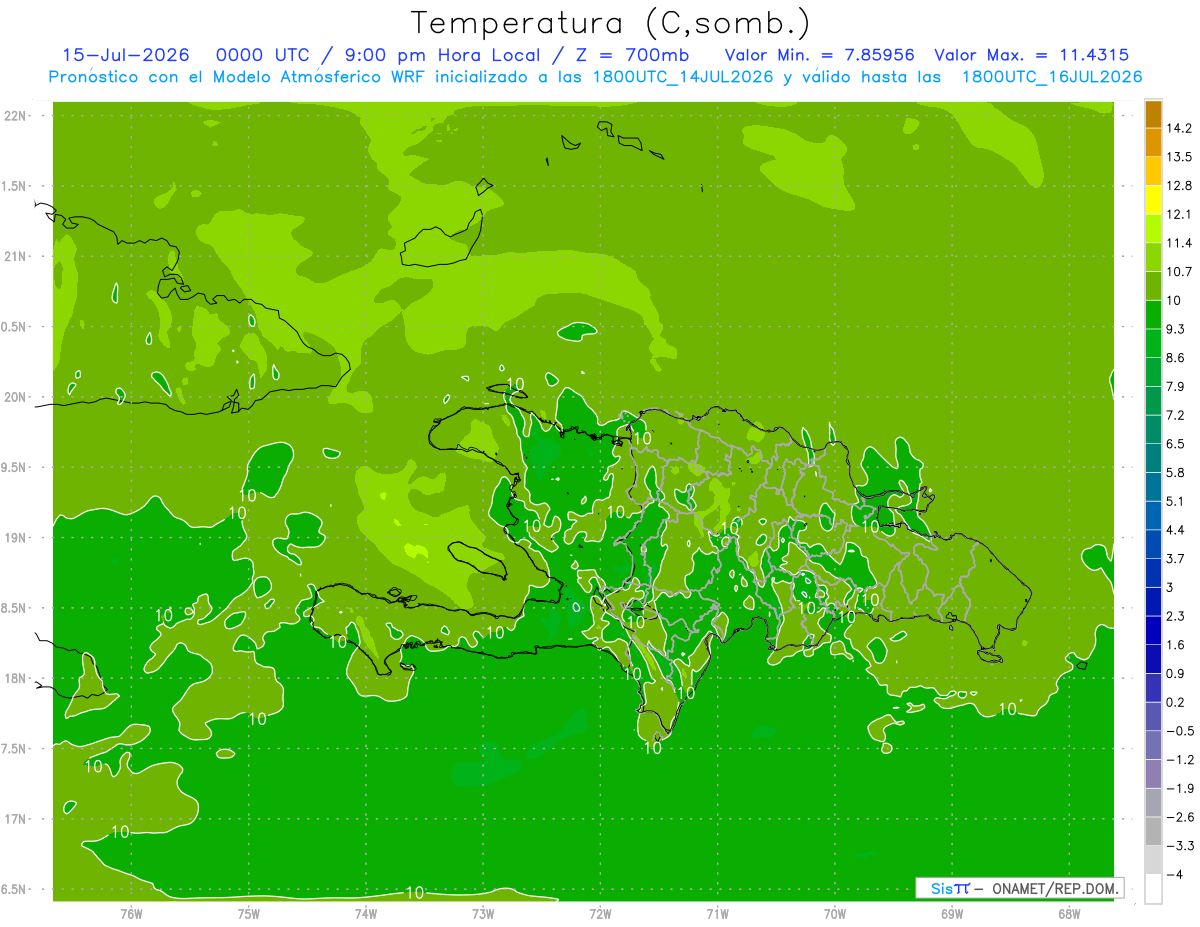Click the '9.3' colorbar label
Viewport: 1200px width, 927px height.
[x=1176, y=329]
